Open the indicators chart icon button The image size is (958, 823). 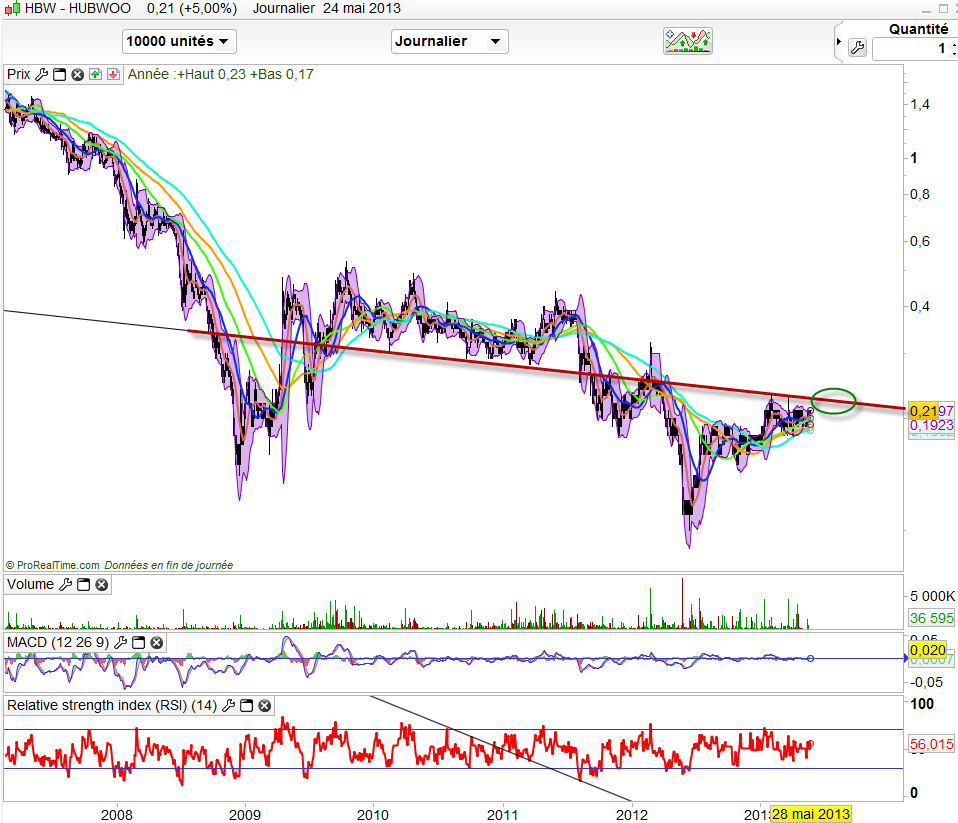click(688, 41)
